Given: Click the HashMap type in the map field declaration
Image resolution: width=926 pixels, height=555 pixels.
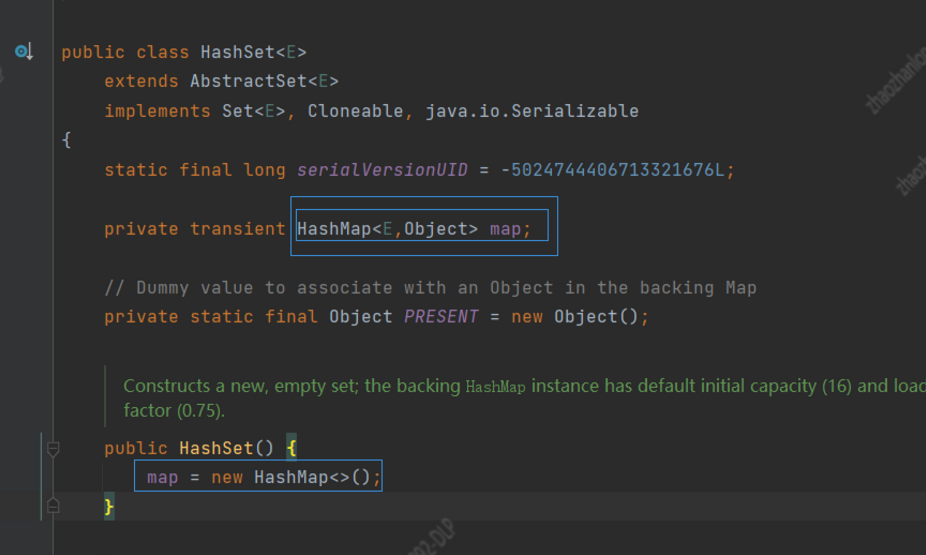Looking at the screenshot, I should 333,229.
